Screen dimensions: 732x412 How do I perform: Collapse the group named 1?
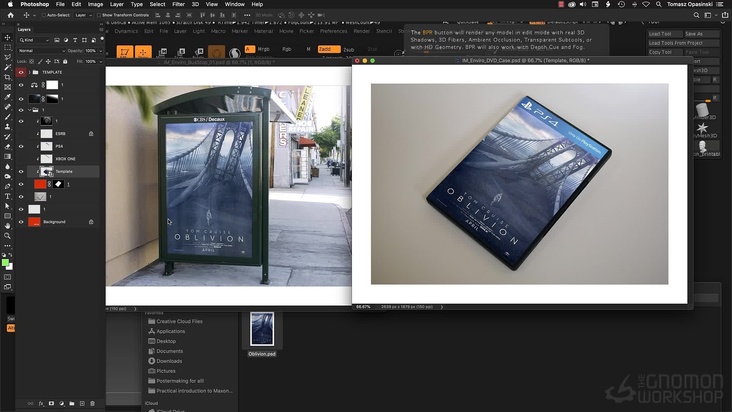(30, 110)
